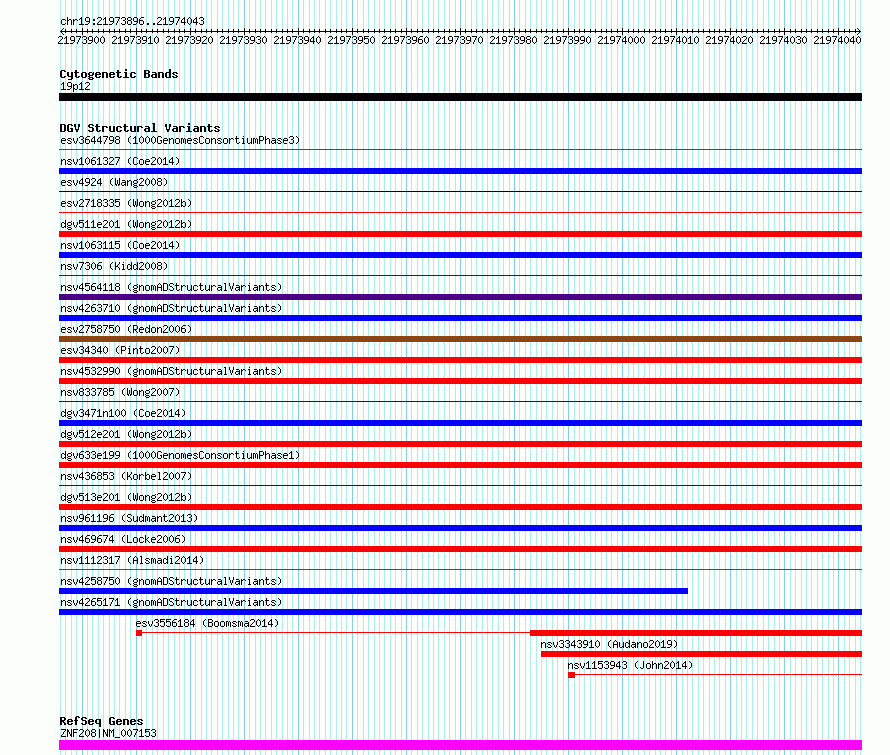
Task: Click variant label esv4924 (Wang2008)
Action: tap(114, 182)
